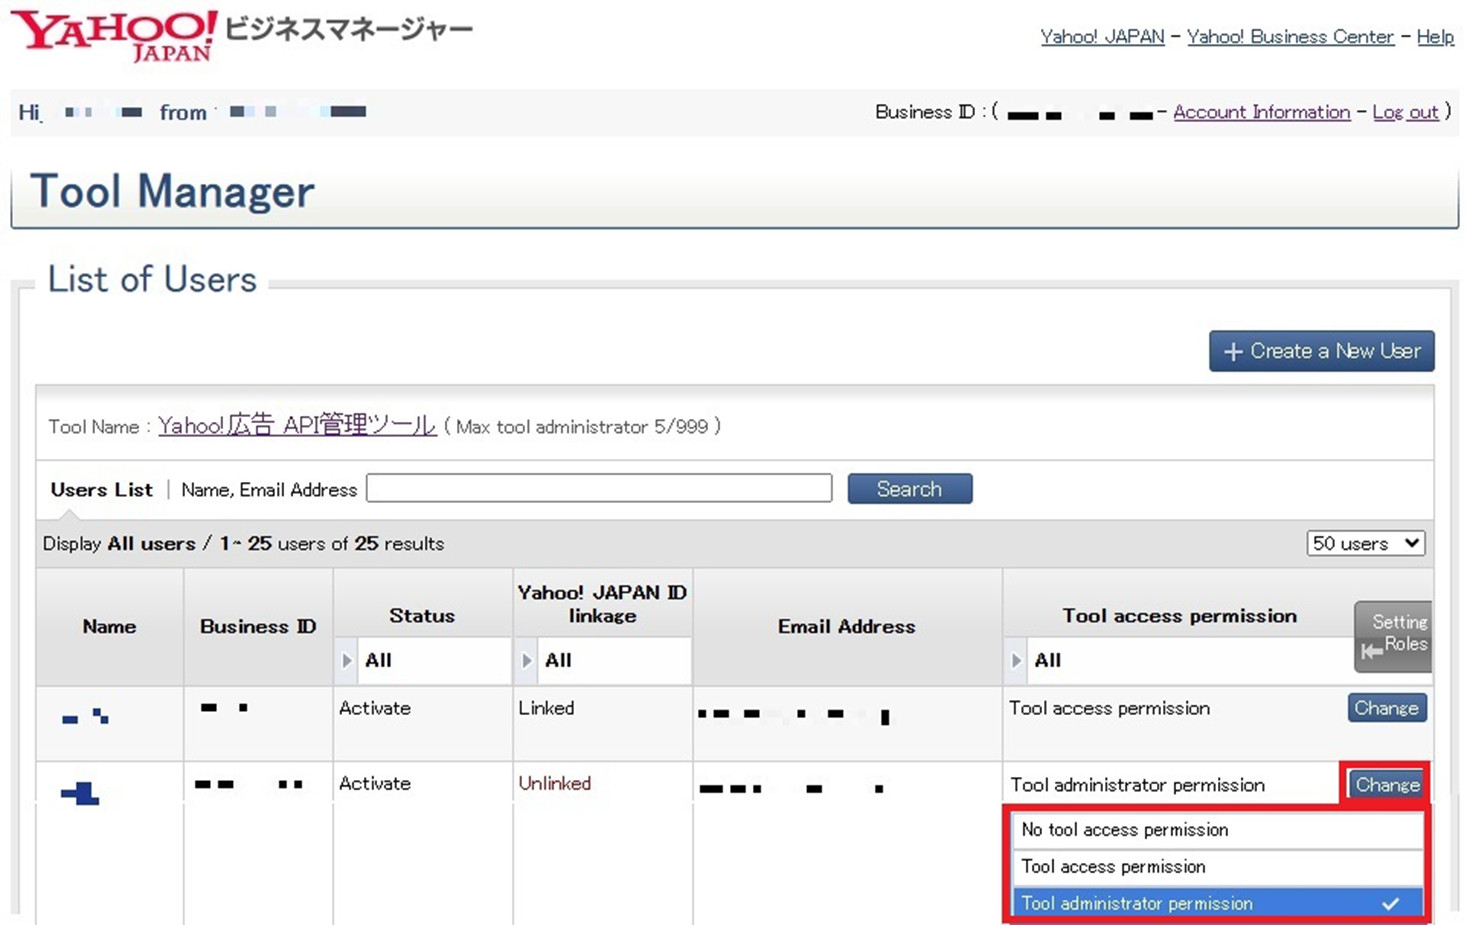Click the Setting Roles button
The height and width of the screenshot is (925, 1467).
pyautogui.click(x=1394, y=636)
